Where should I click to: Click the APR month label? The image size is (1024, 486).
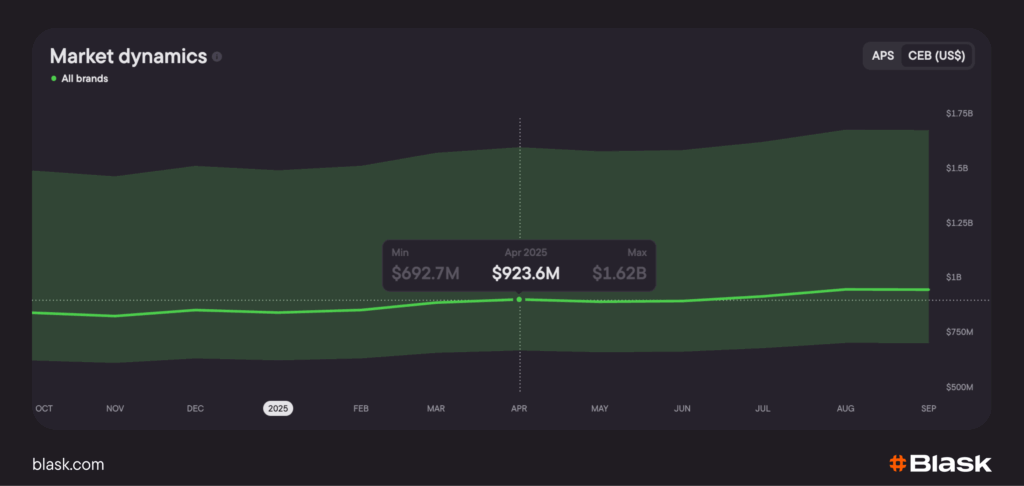[x=519, y=408]
